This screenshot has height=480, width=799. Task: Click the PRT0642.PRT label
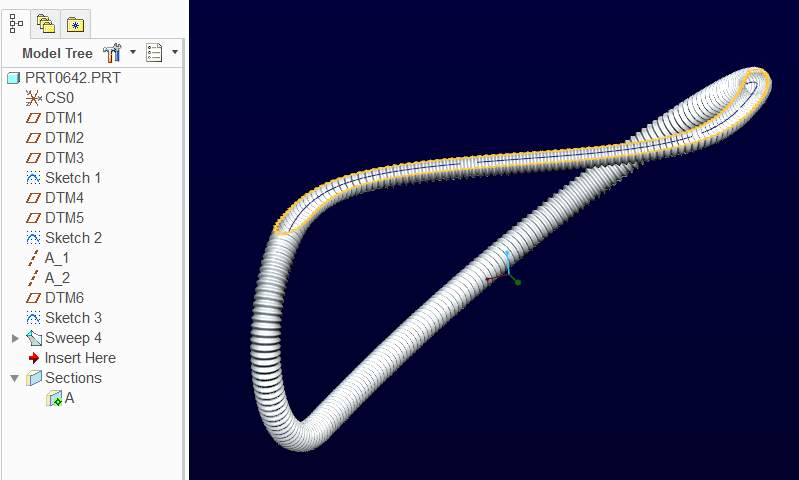[73, 78]
